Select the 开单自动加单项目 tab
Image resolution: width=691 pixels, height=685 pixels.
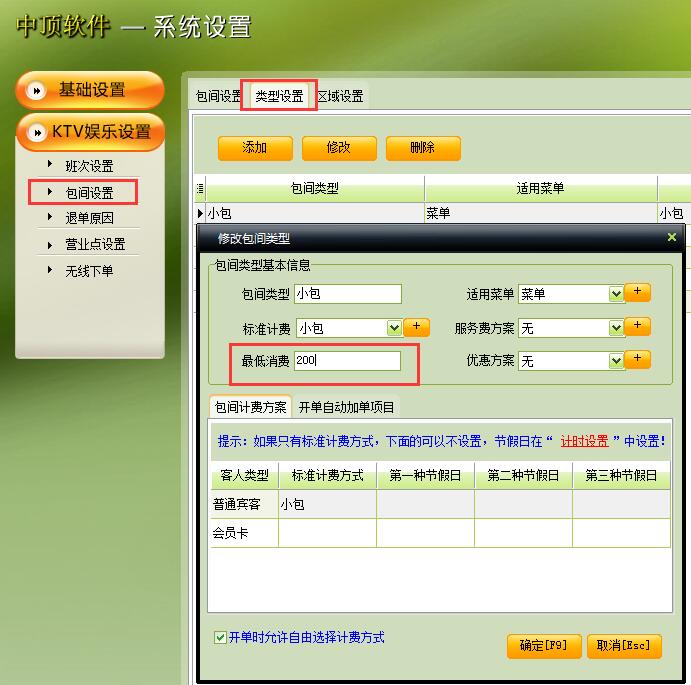pos(346,406)
